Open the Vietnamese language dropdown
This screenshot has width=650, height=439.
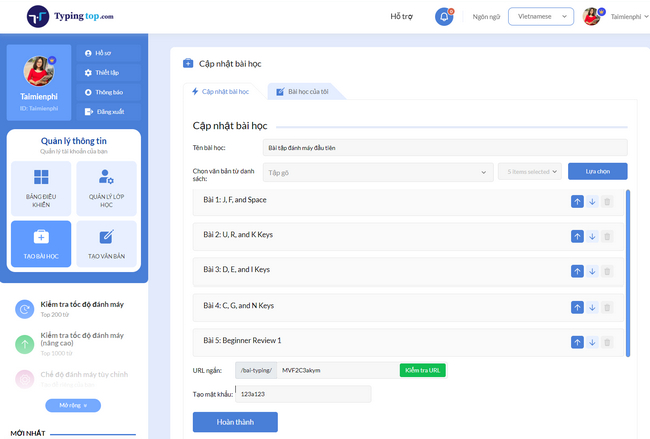tap(540, 17)
